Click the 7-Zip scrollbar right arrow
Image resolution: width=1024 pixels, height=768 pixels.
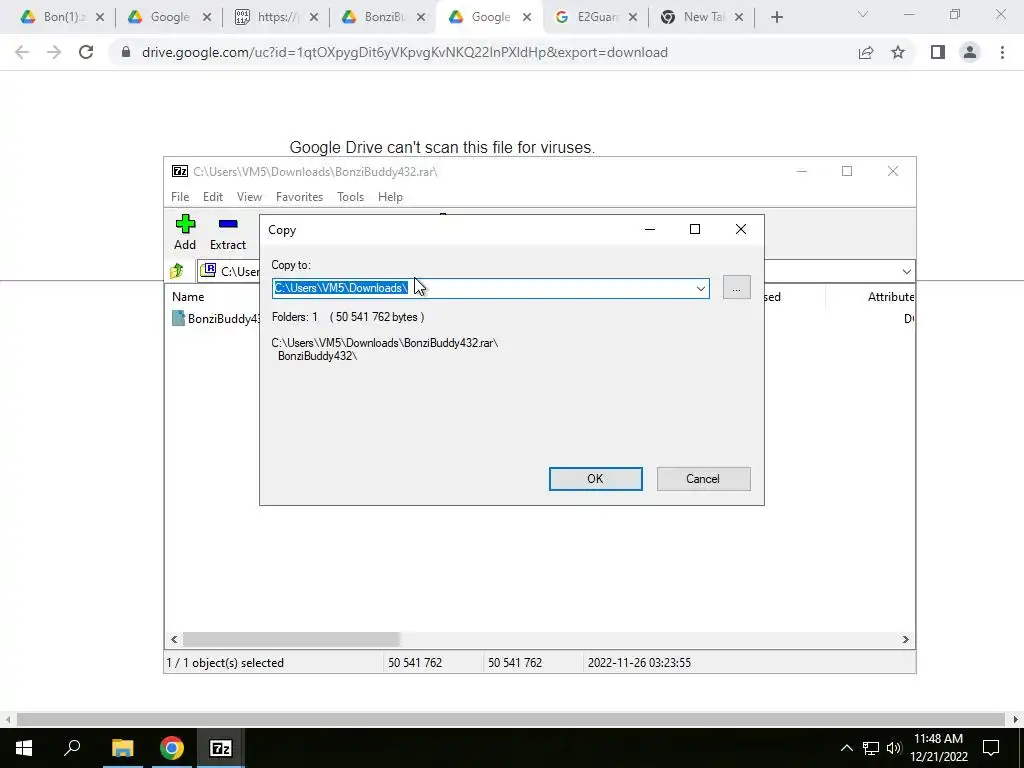905,639
